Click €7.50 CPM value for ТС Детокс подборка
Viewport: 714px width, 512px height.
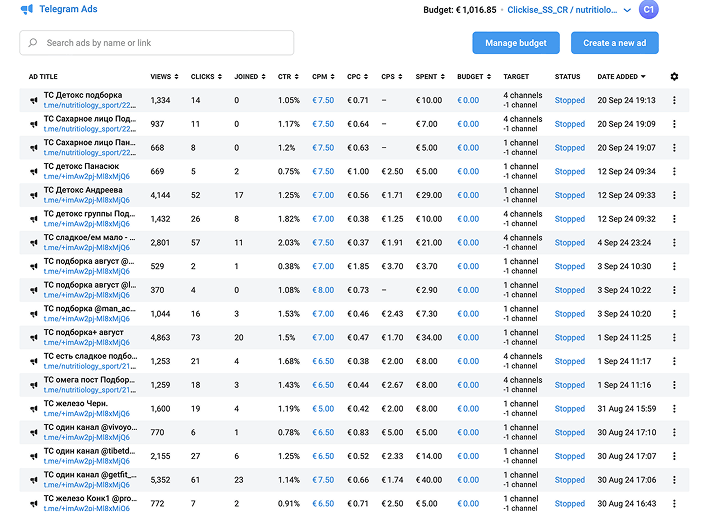[x=323, y=100]
